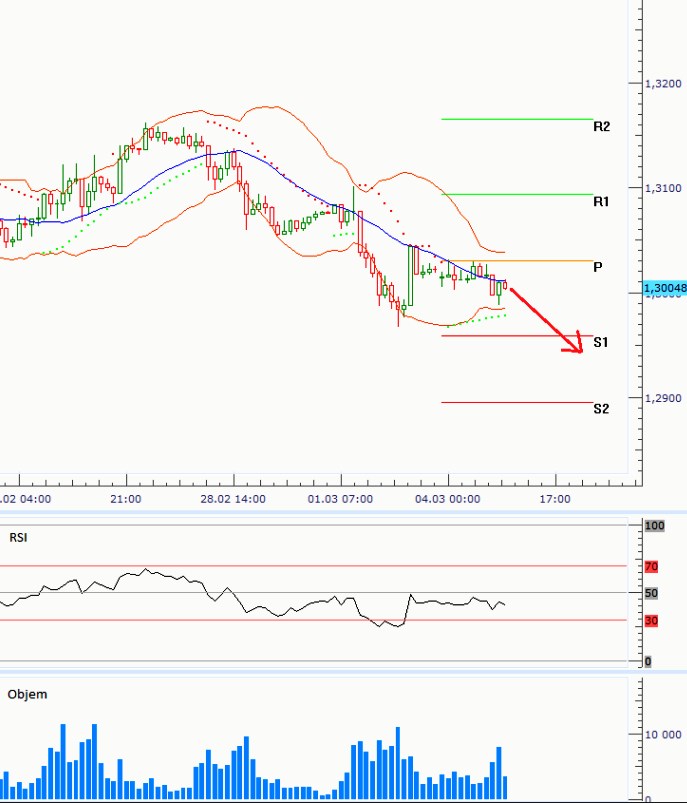Click the S2 support level label
This screenshot has height=804, width=687.
coord(601,409)
